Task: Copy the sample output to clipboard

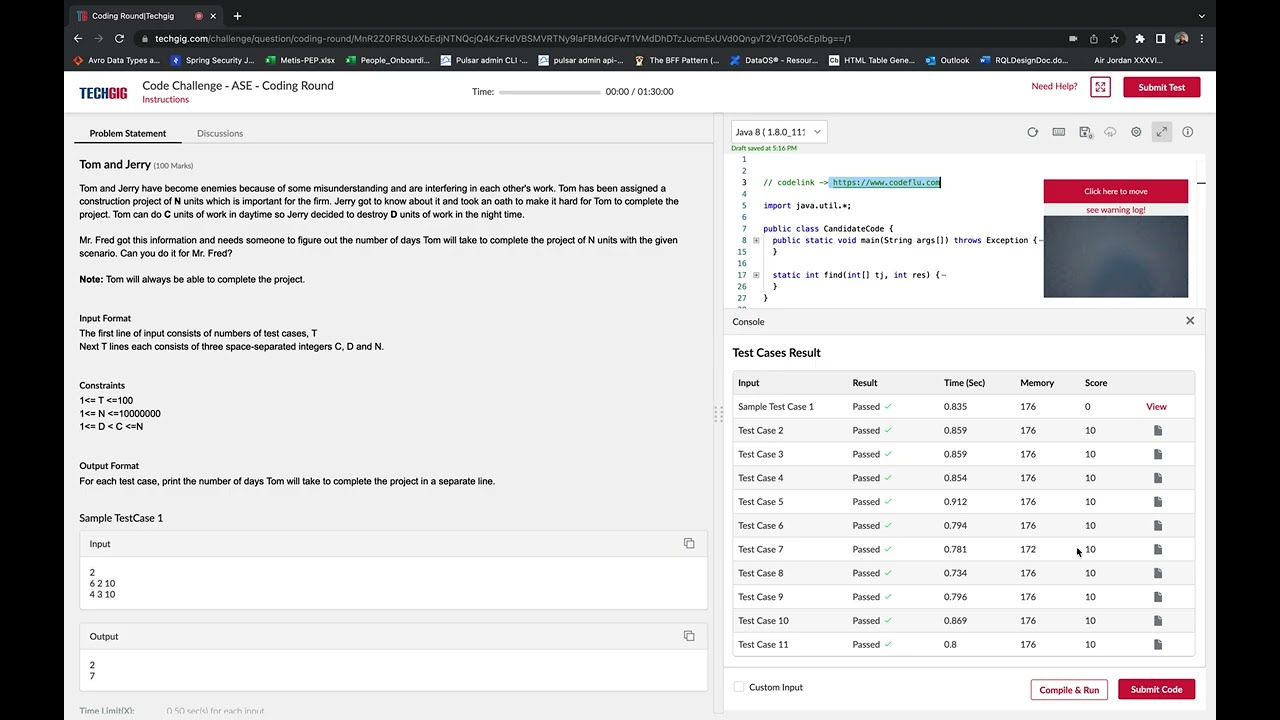Action: [x=689, y=636]
